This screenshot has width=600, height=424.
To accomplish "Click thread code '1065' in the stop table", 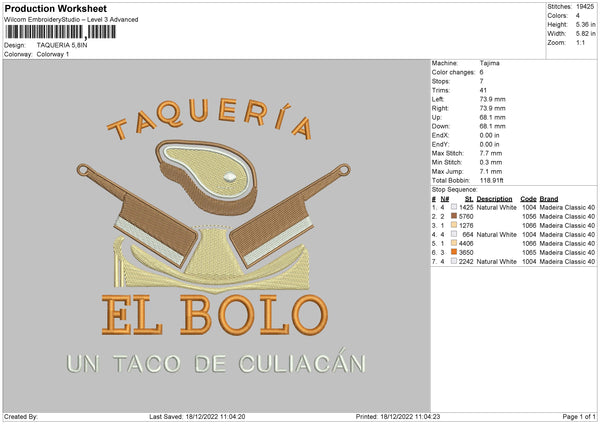I will [x=529, y=253].
